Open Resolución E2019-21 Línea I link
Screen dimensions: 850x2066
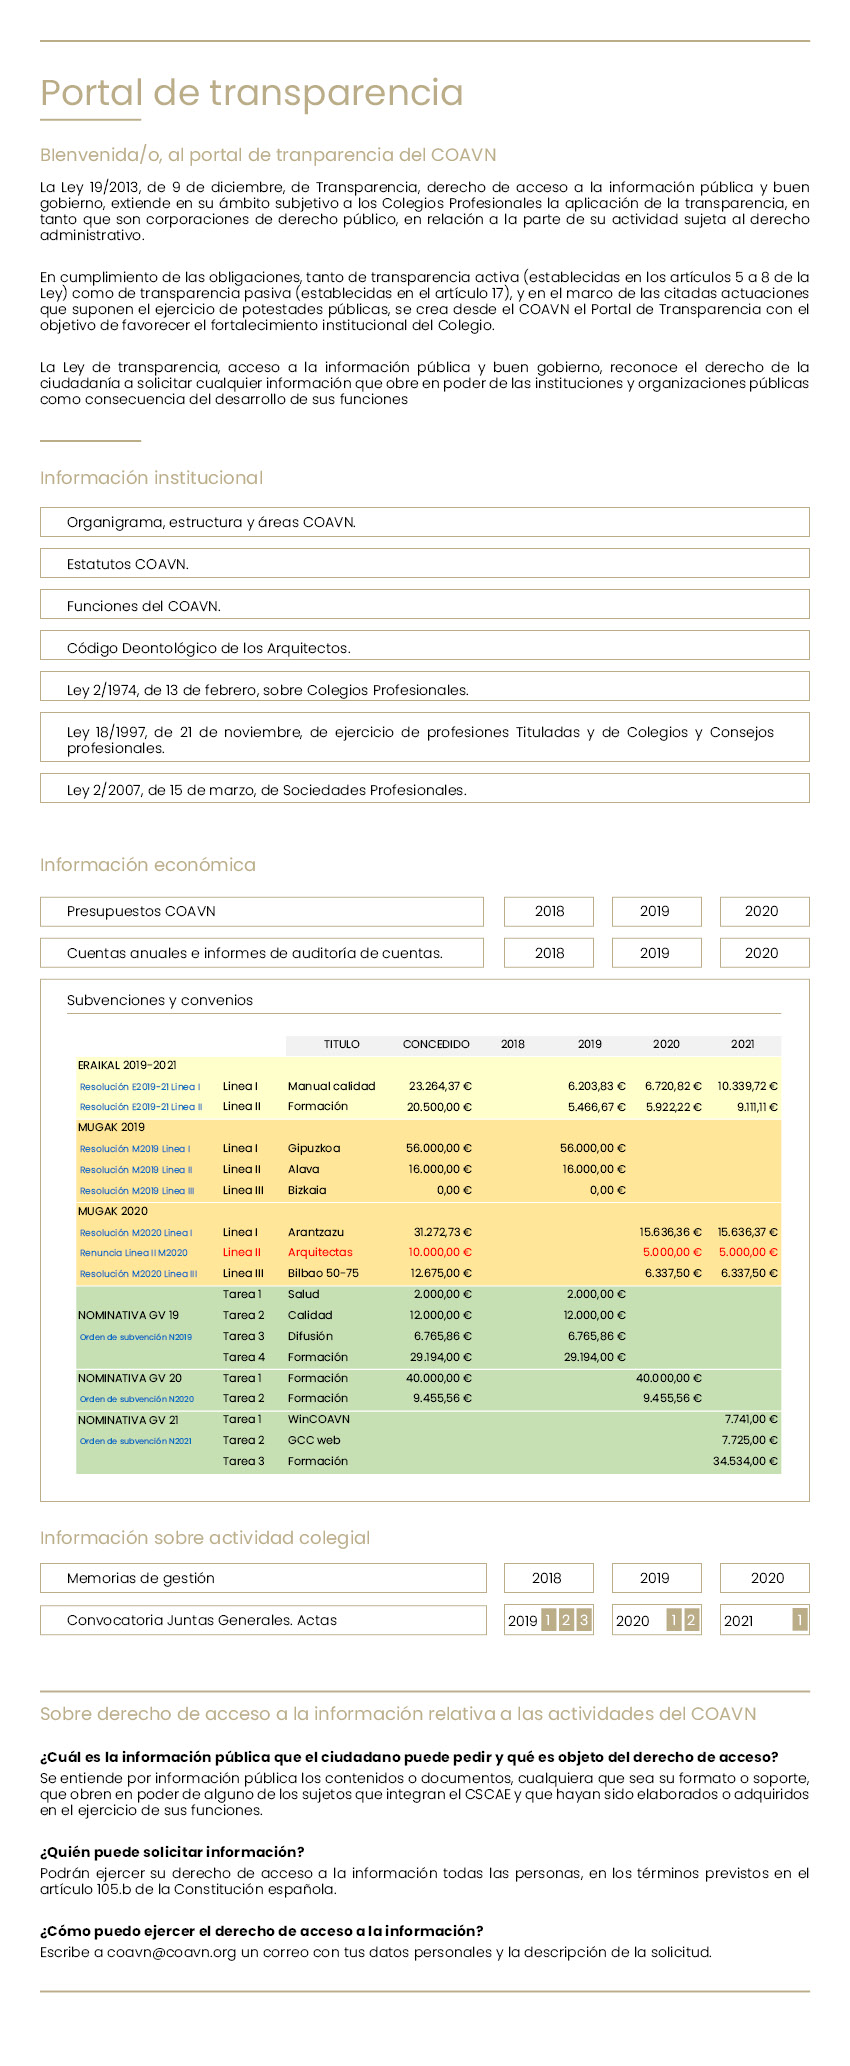point(140,1087)
